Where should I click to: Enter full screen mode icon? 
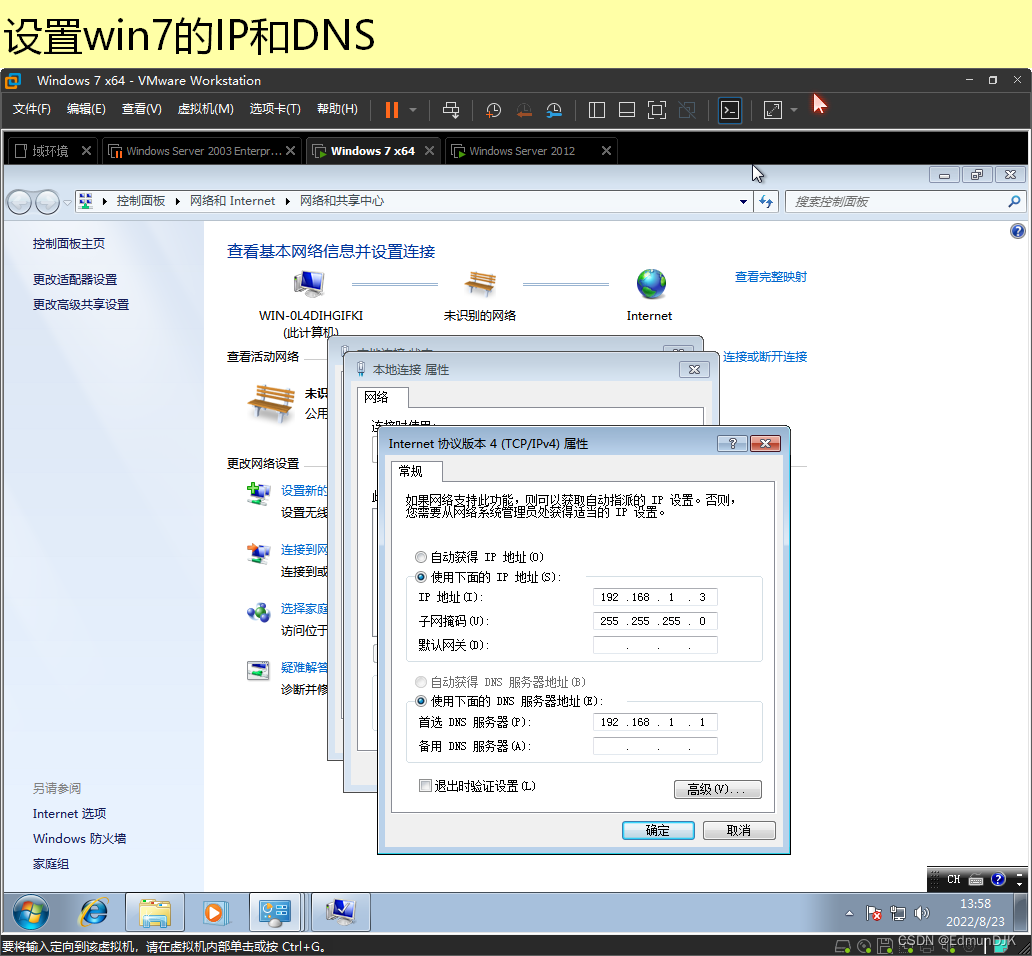click(x=657, y=110)
